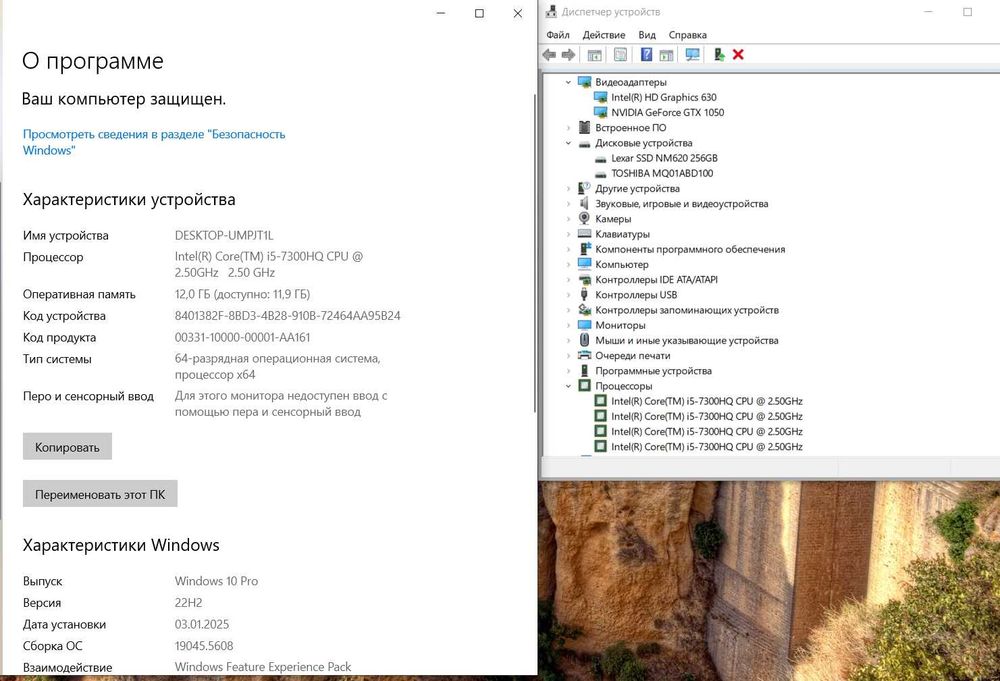The image size is (1000, 681).
Task: Click the red X uninstall device icon
Action: 738,55
